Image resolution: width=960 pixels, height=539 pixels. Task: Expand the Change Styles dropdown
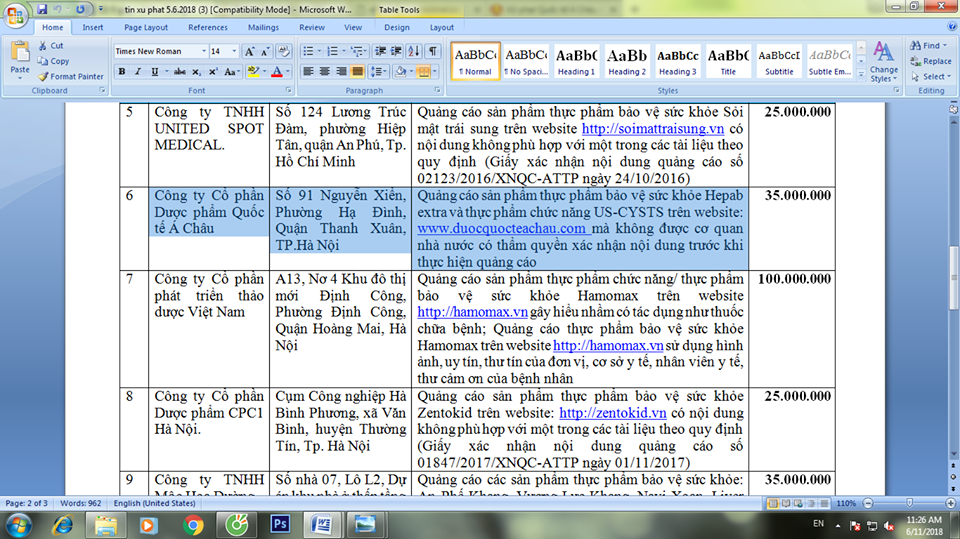(883, 60)
